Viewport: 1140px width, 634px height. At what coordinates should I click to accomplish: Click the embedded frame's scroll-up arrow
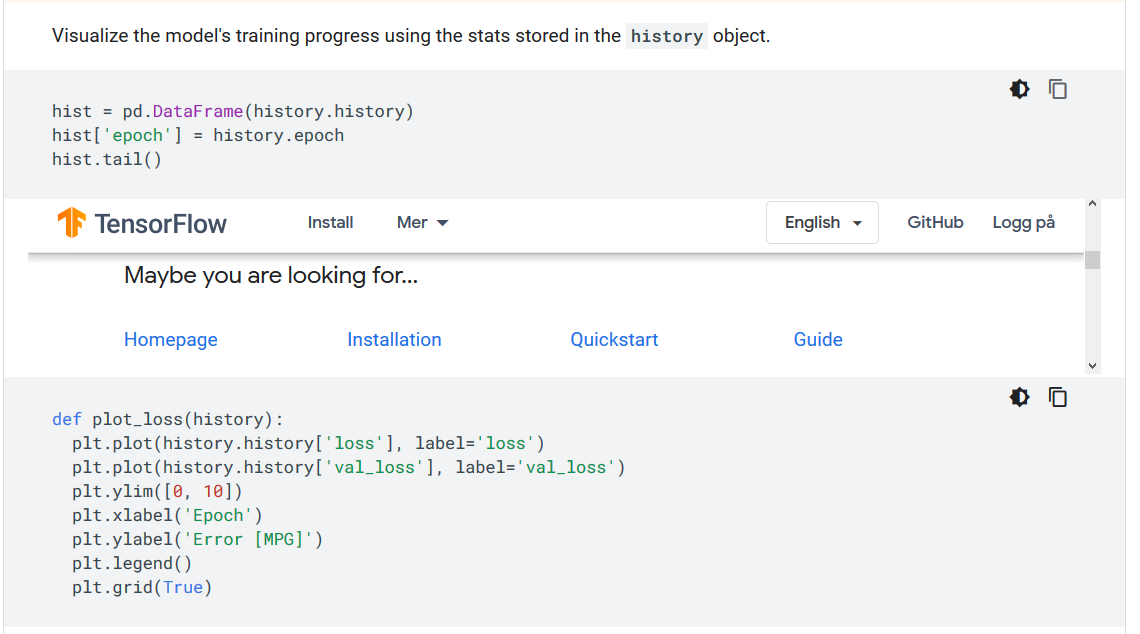(x=1092, y=205)
